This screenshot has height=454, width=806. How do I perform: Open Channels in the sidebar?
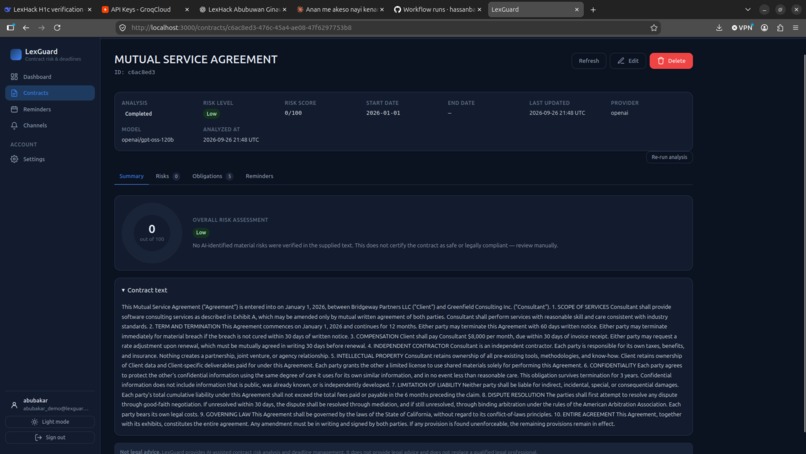pyautogui.click(x=50, y=125)
